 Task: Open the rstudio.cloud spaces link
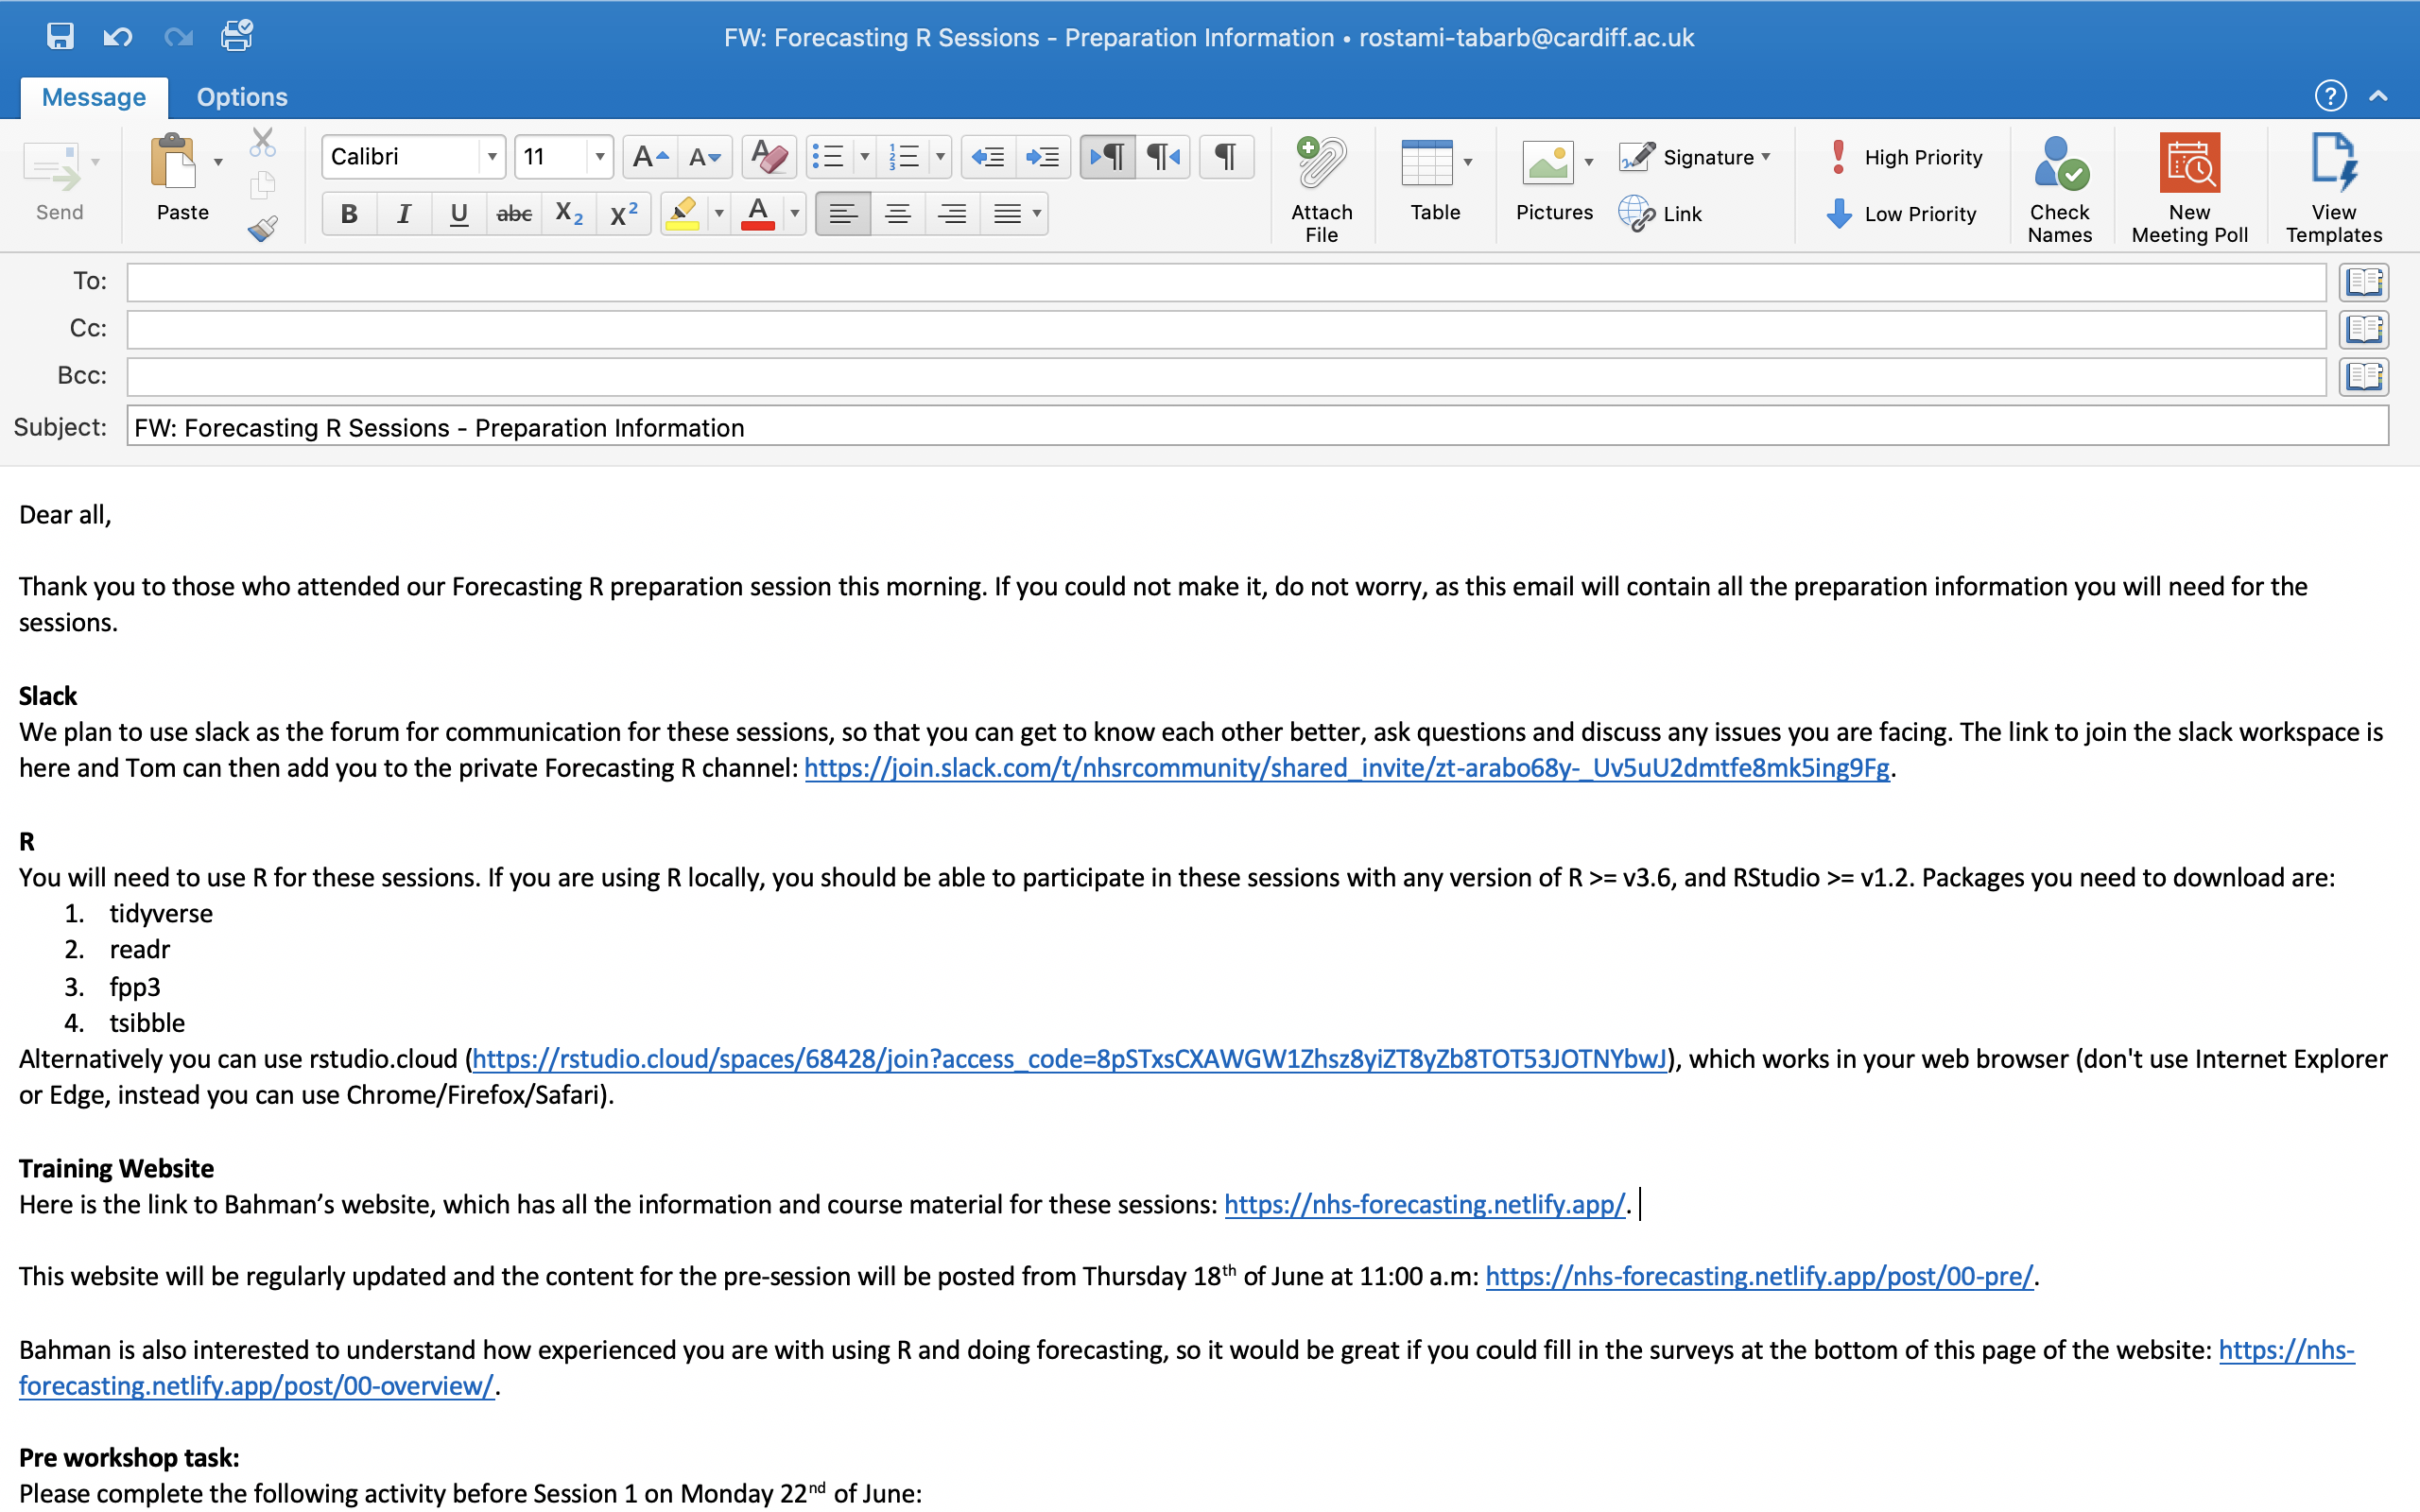[x=1069, y=1059]
